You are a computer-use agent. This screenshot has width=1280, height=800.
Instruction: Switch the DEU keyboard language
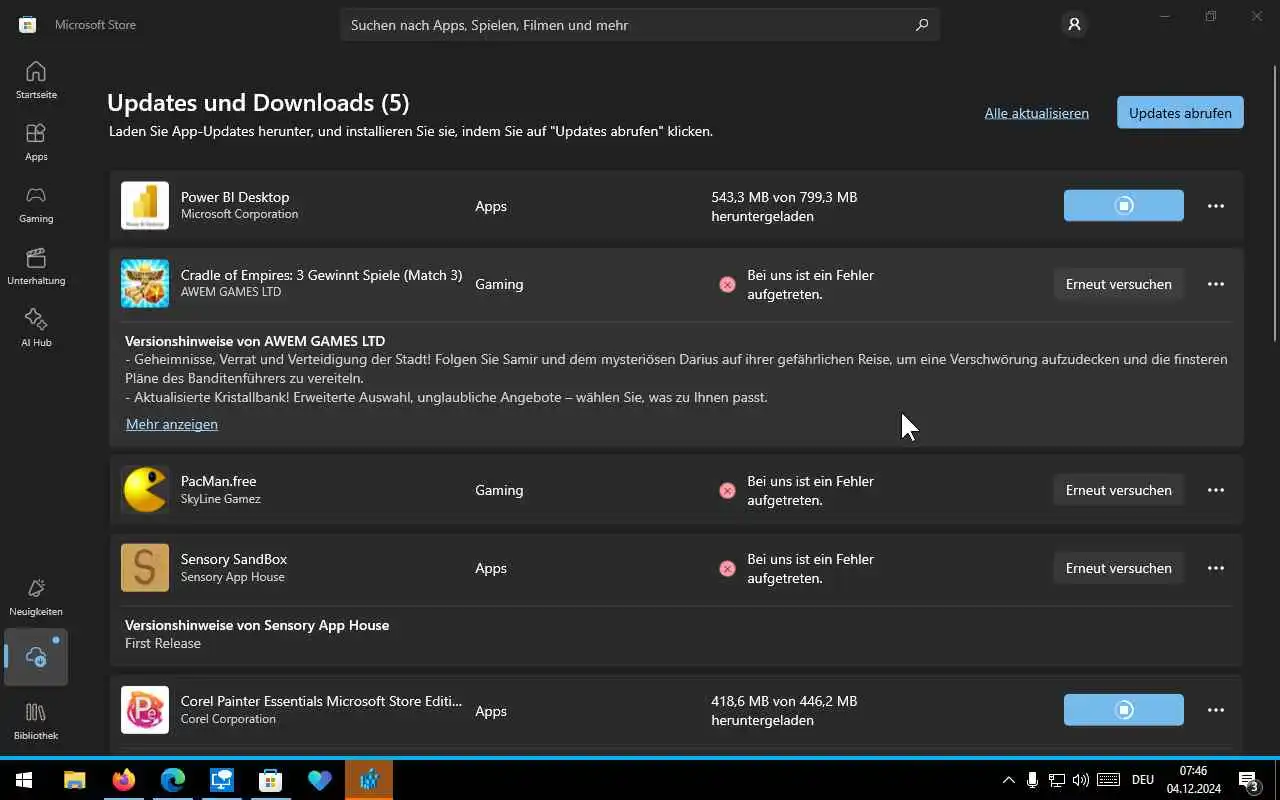click(x=1143, y=780)
